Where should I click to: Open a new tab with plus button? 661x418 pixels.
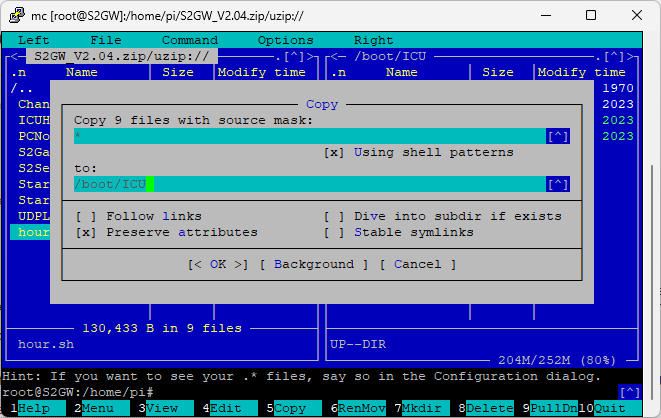pyautogui.click(x=439, y=16)
